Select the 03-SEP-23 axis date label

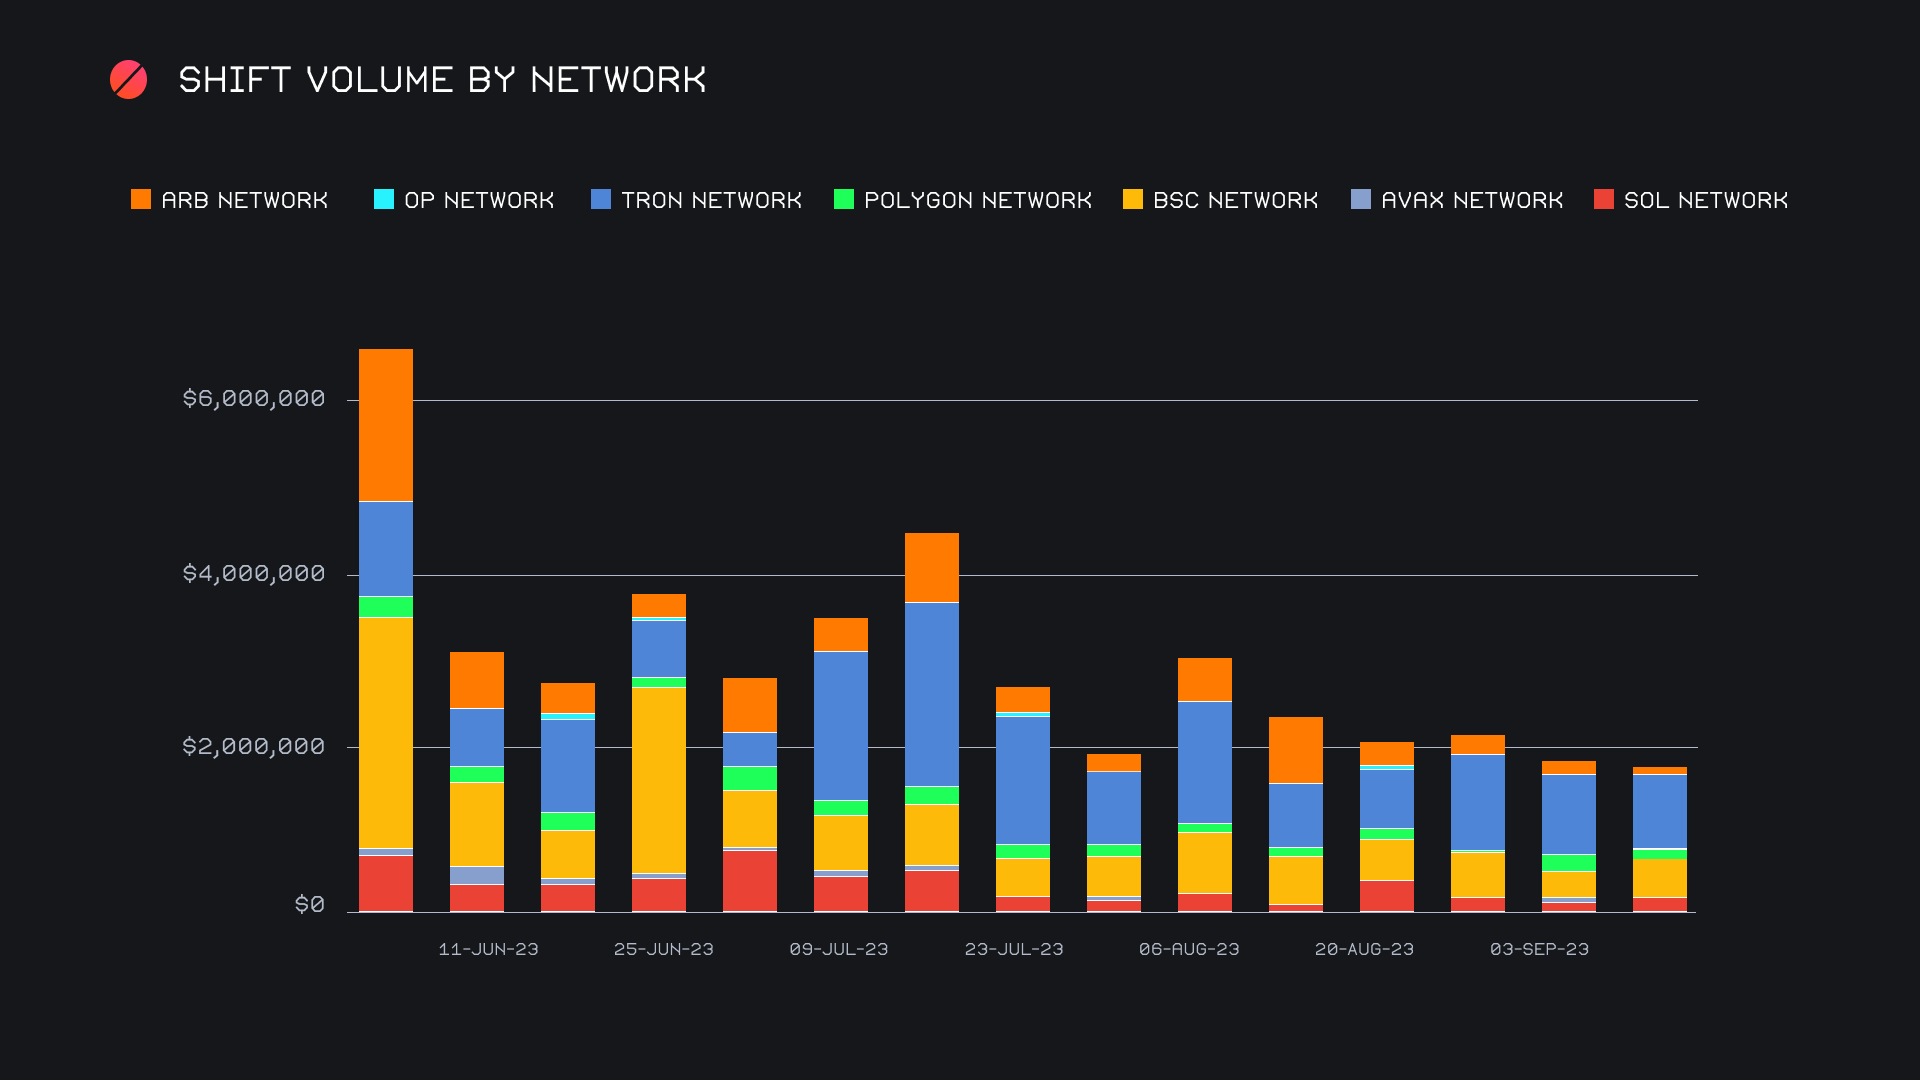click(1539, 949)
